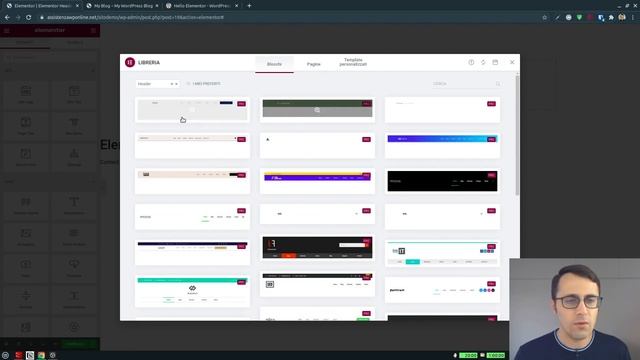Switch to the Hello Elementor browser tab
640x360 pixels.
tap(202, 6)
